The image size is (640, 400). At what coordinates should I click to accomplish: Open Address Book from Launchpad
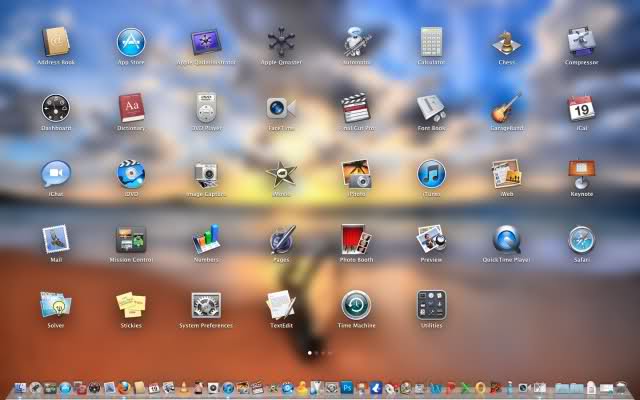click(56, 42)
